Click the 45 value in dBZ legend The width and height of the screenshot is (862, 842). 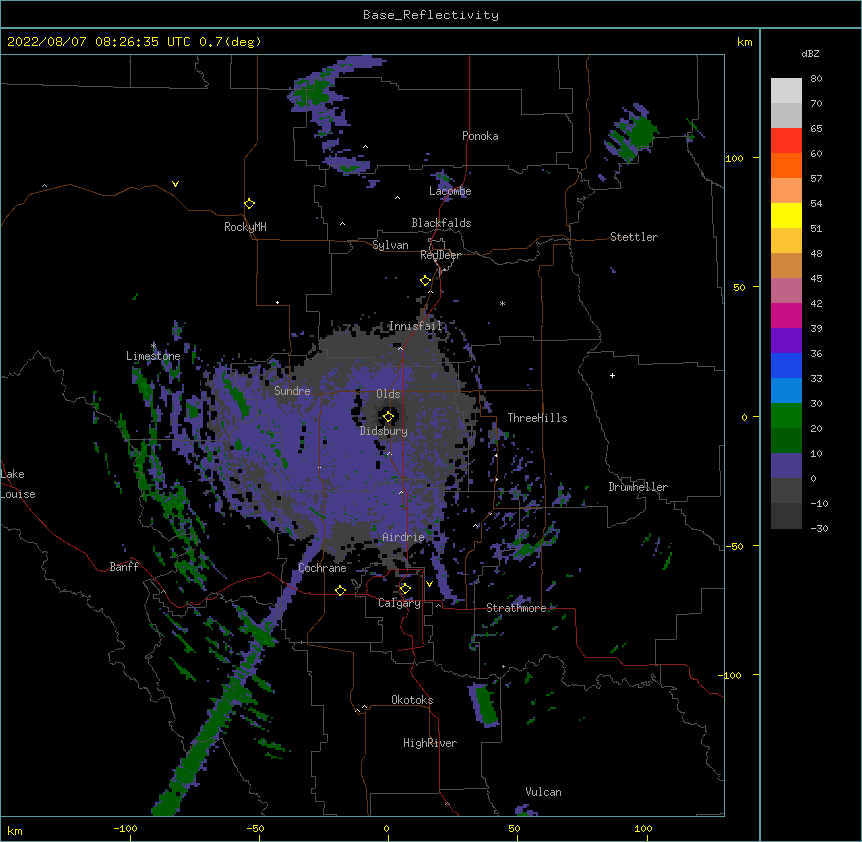816,279
